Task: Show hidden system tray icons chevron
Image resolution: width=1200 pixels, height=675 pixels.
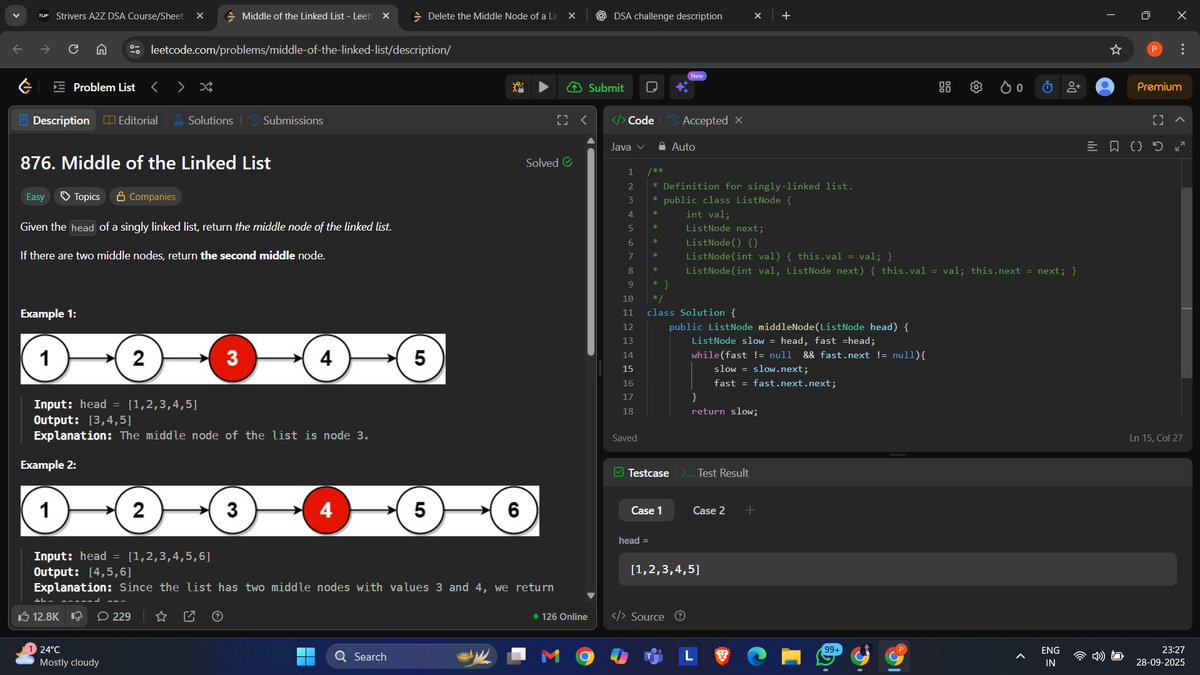Action: point(1020,656)
